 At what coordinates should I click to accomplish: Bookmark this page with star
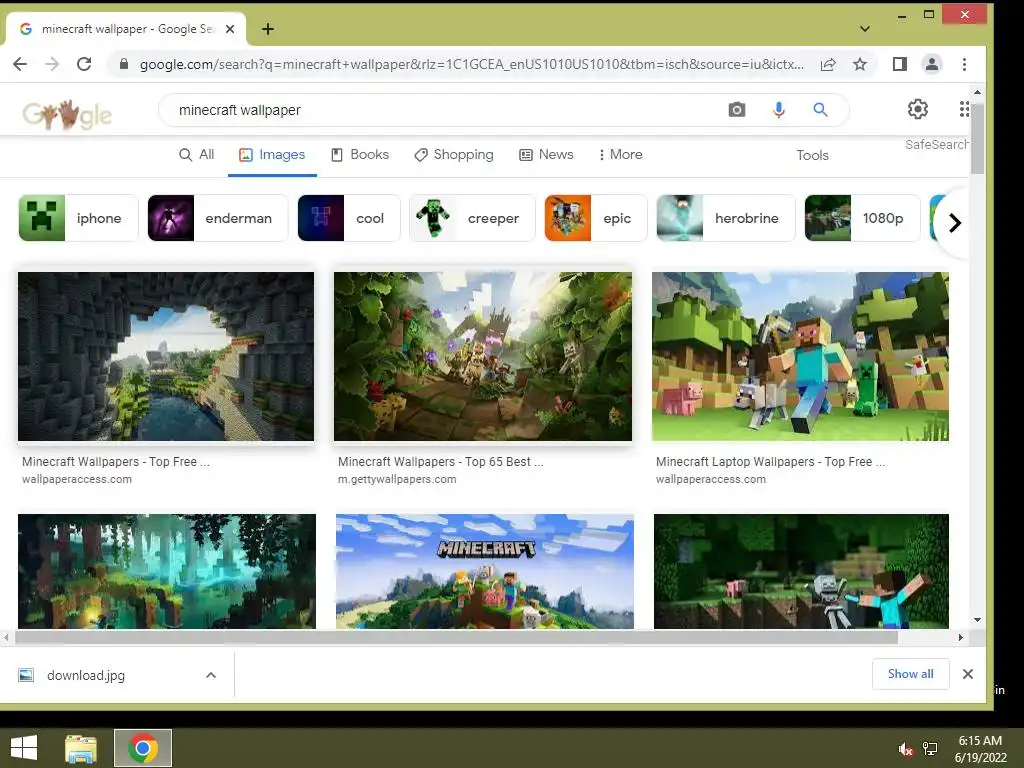[860, 64]
